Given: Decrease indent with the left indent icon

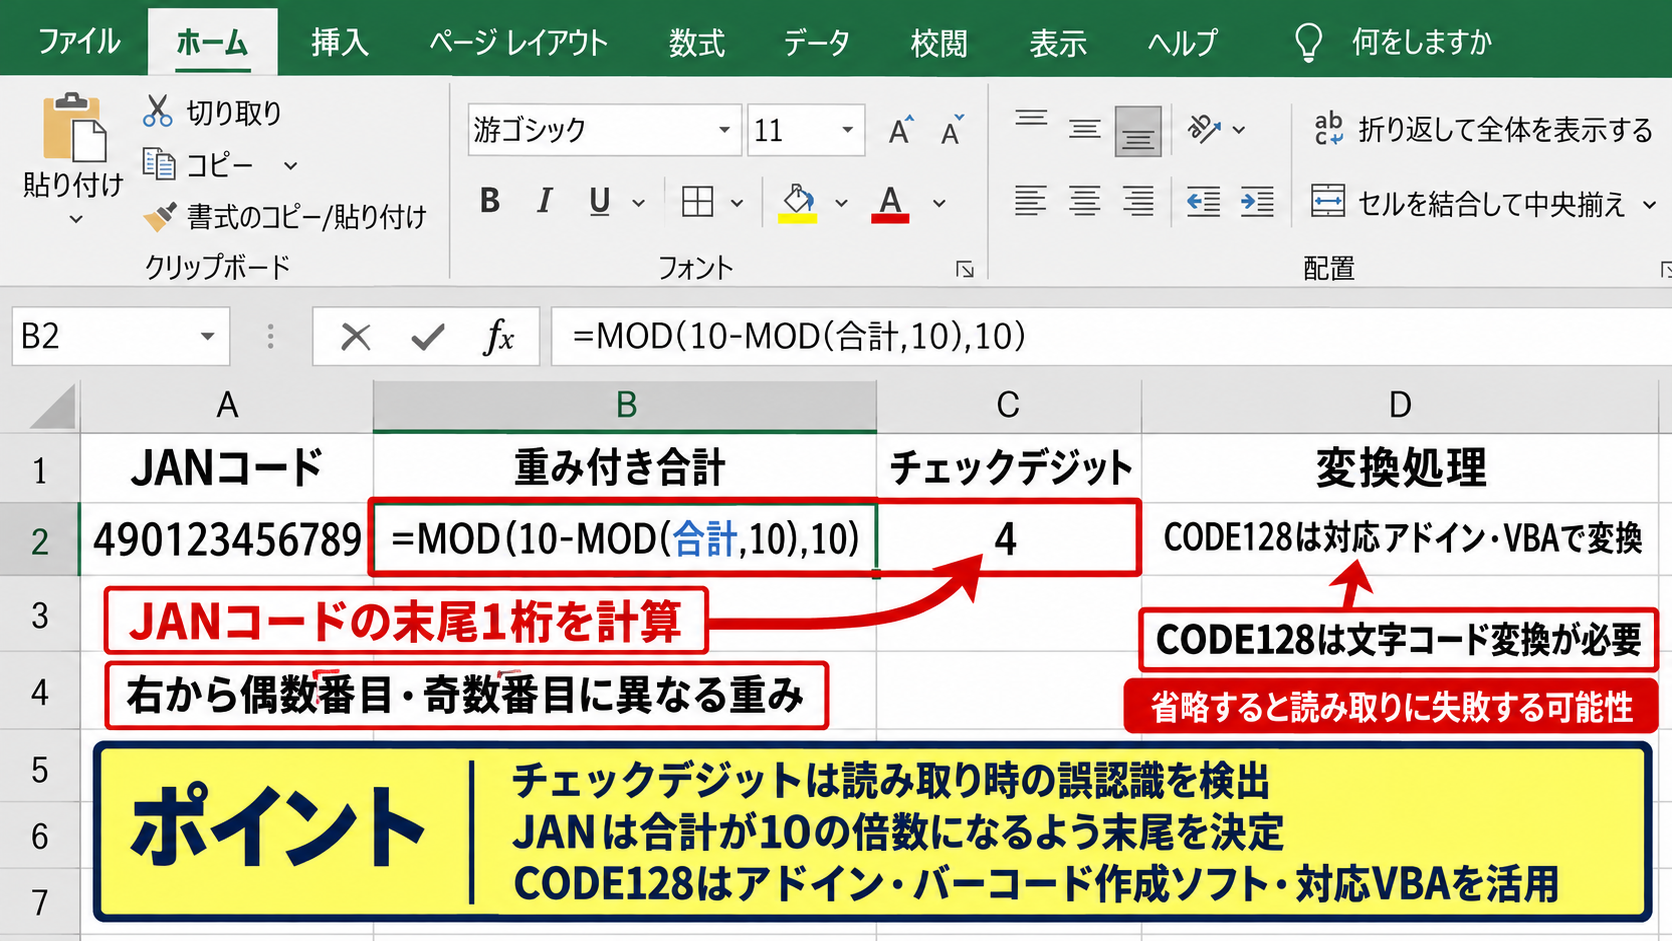Looking at the screenshot, I should coord(1203,202).
